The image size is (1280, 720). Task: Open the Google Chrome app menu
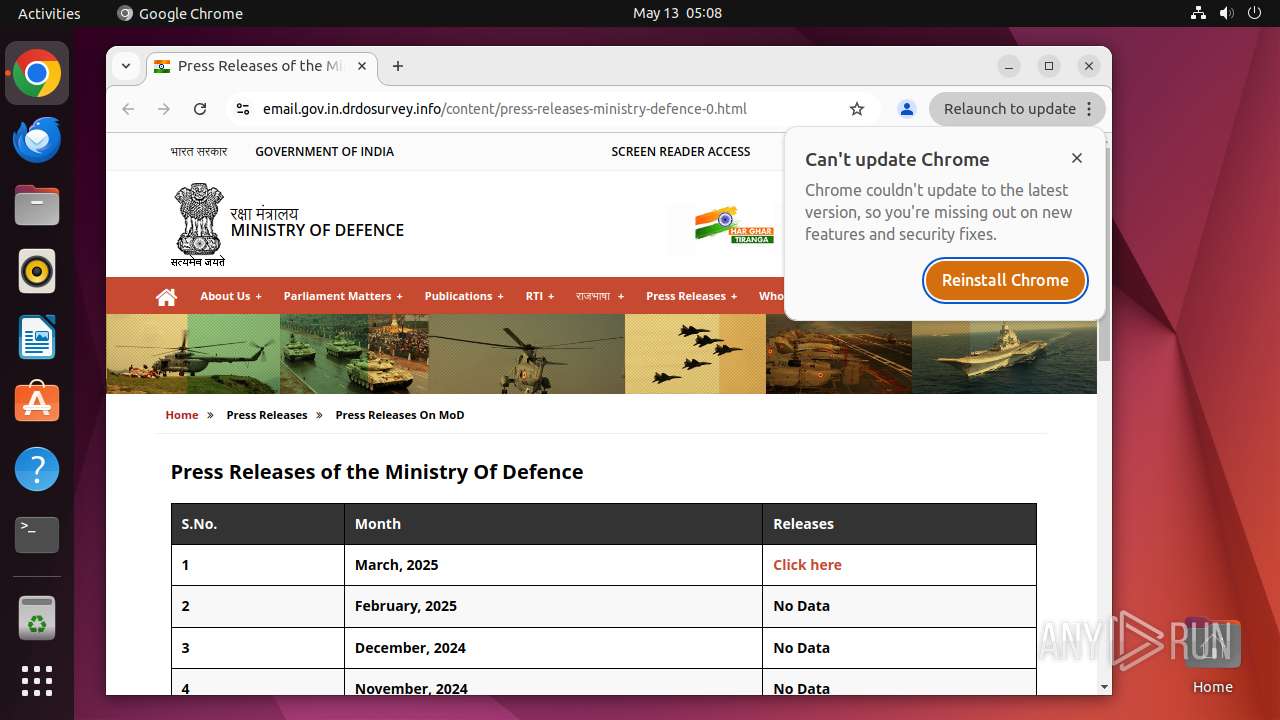coord(180,13)
